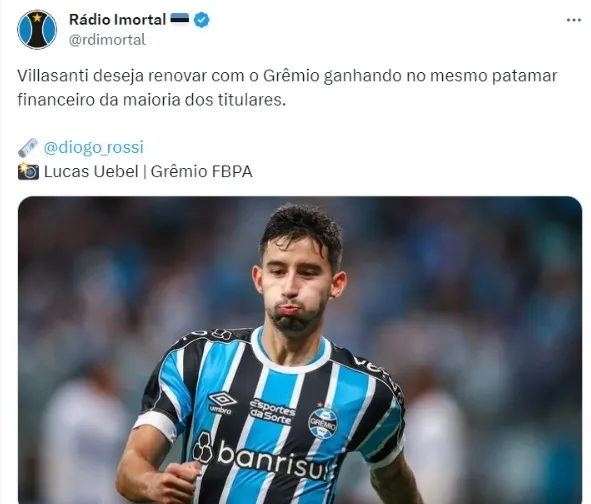Screen dimensions: 591x504
Task: Select the Grêmio FBPA credit text
Action: pos(201,172)
